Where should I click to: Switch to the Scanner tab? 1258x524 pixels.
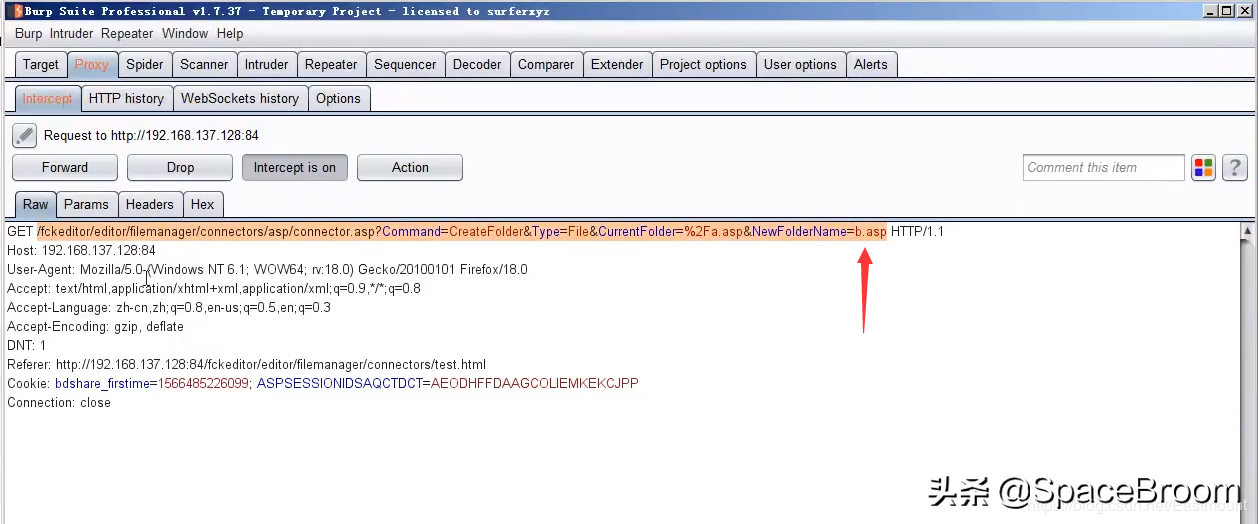[x=204, y=64]
